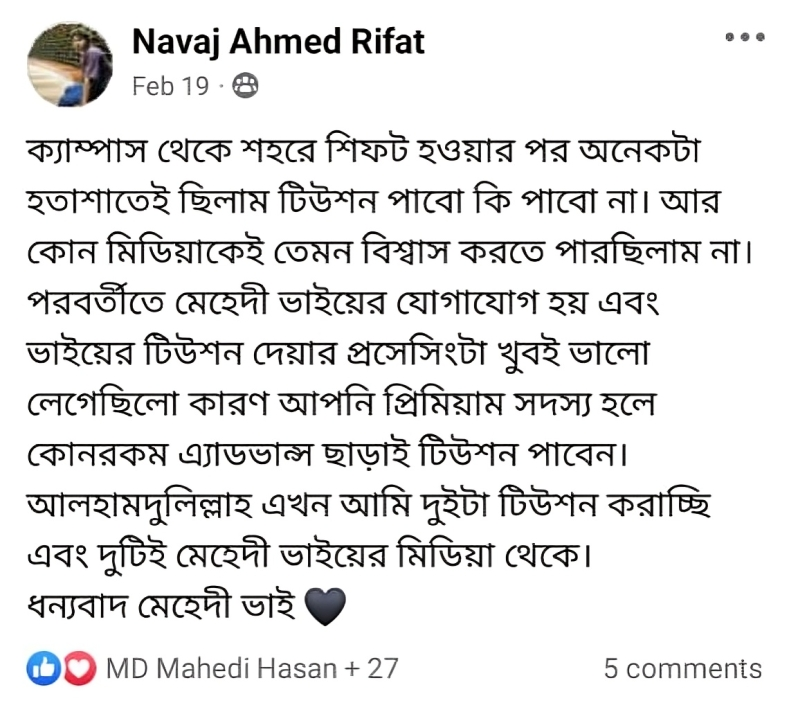Click the word এ্যাডভান্স in the post
This screenshot has width=789, height=712.
[245, 455]
